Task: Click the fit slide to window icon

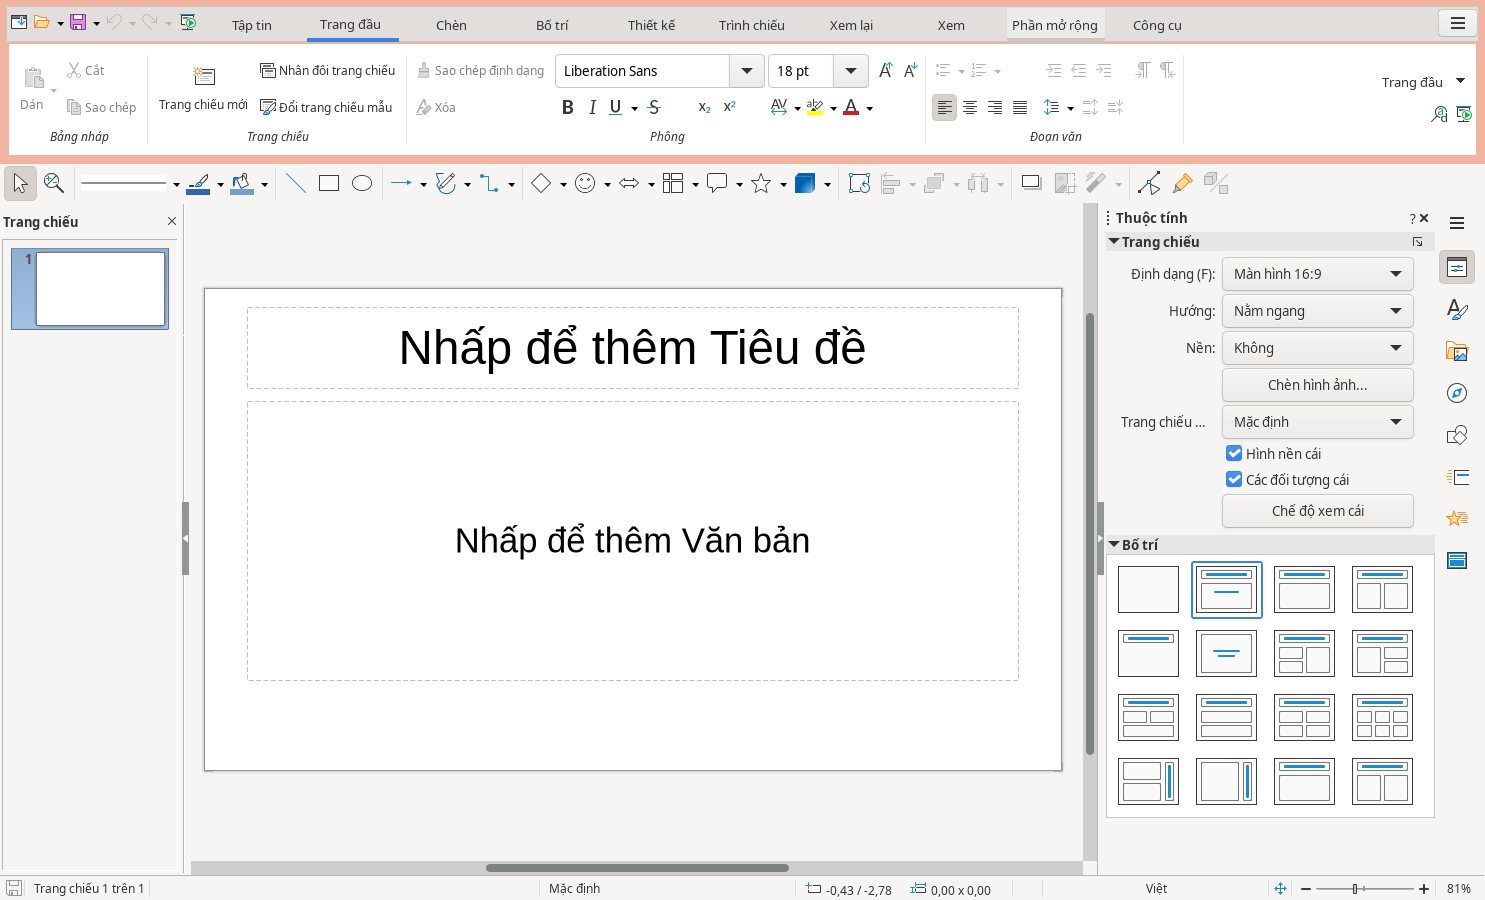Action: 1280,888
